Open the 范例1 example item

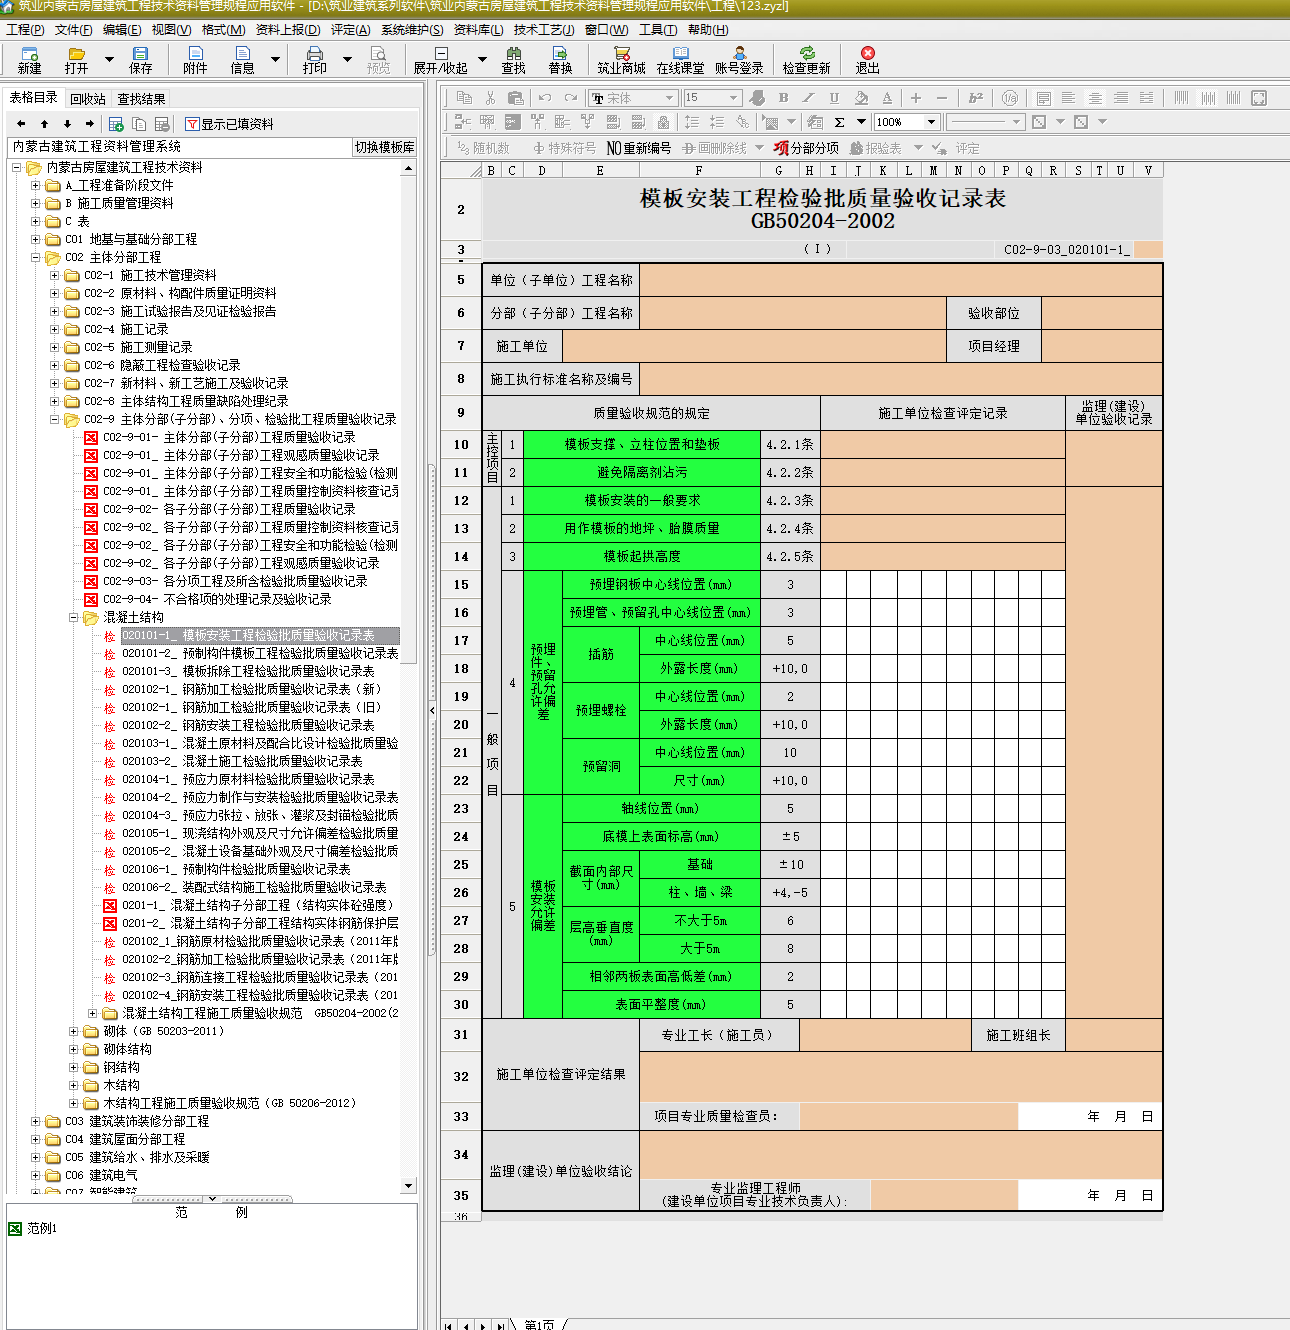(x=33, y=1228)
